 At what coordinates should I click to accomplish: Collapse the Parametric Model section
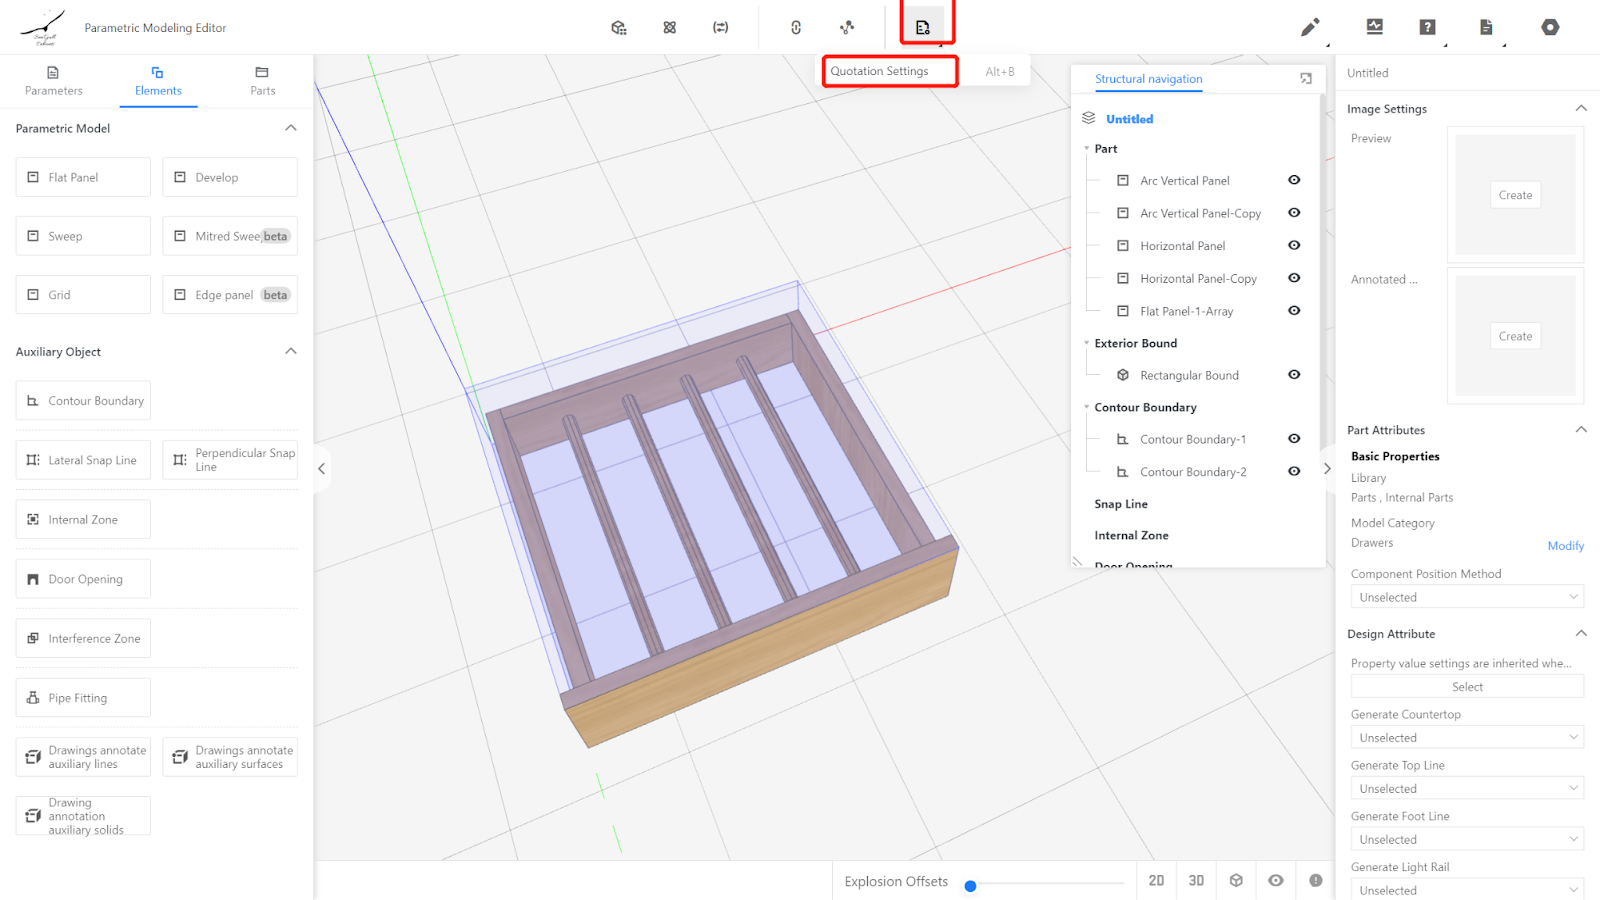[291, 128]
